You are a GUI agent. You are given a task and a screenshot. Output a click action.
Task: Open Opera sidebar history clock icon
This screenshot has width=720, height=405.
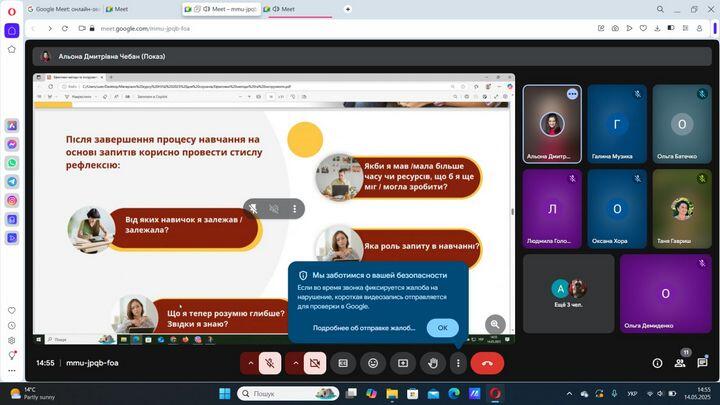(12, 326)
